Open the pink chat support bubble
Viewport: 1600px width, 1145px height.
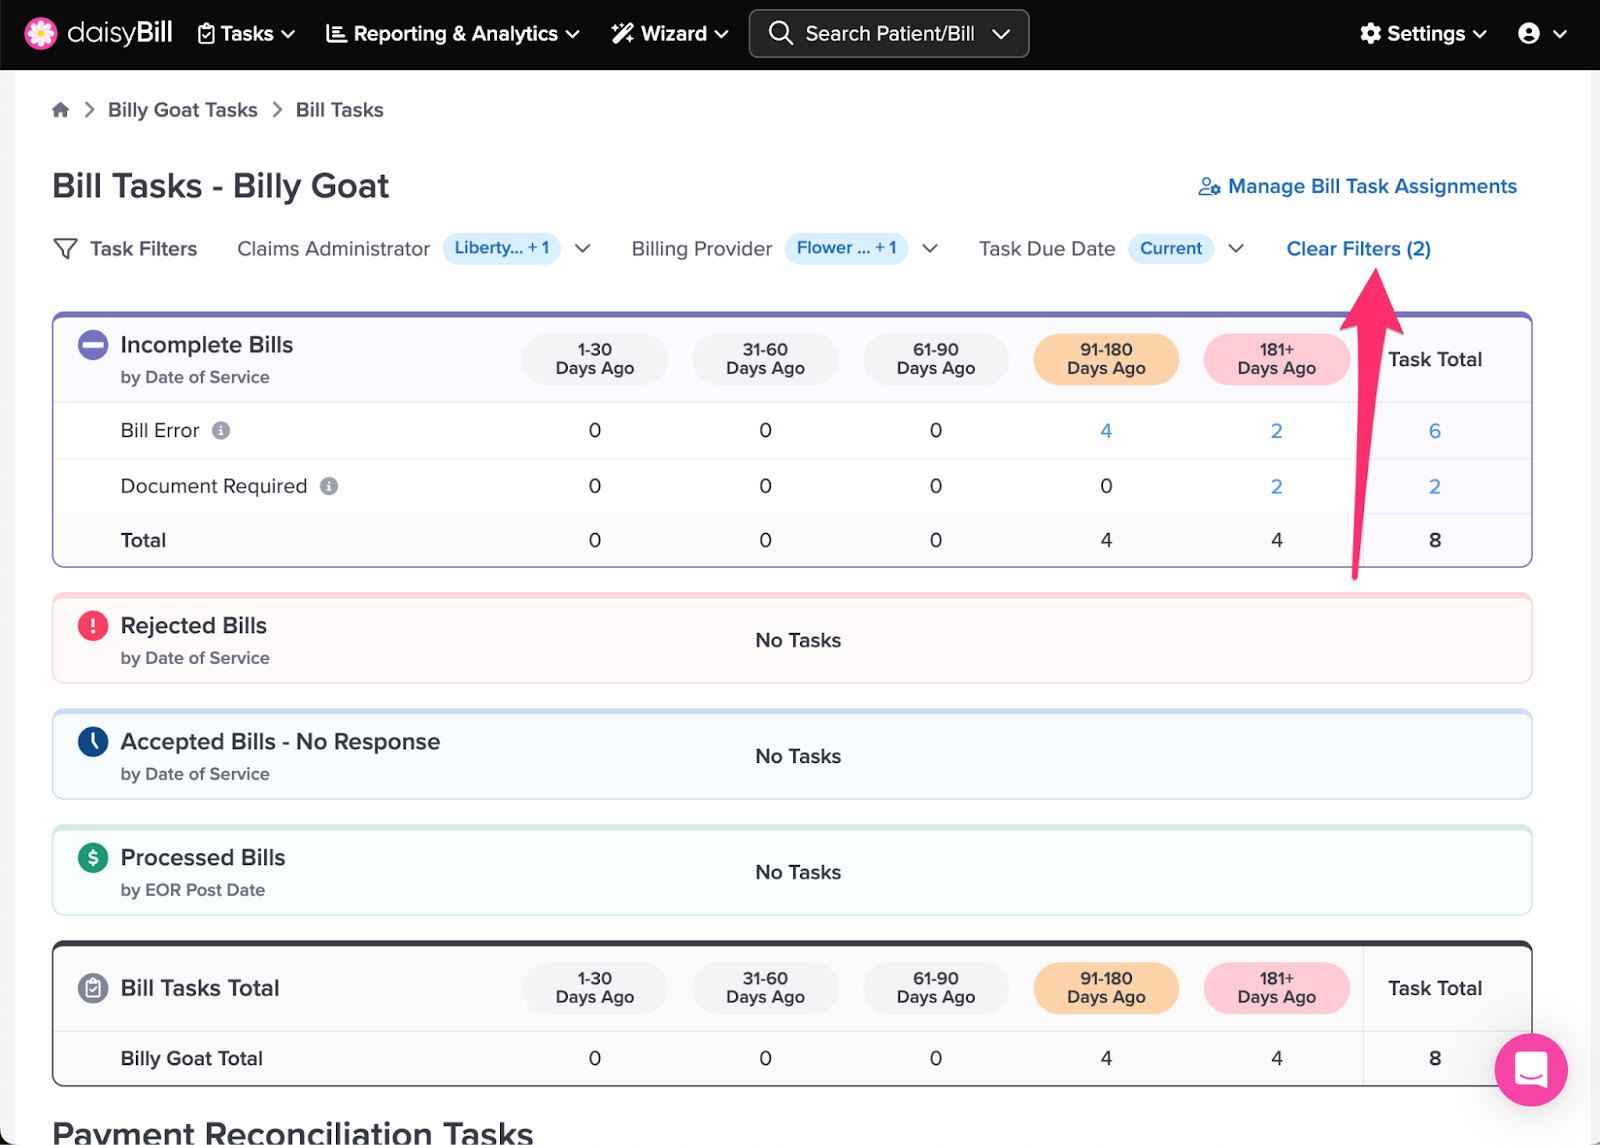[x=1531, y=1069]
